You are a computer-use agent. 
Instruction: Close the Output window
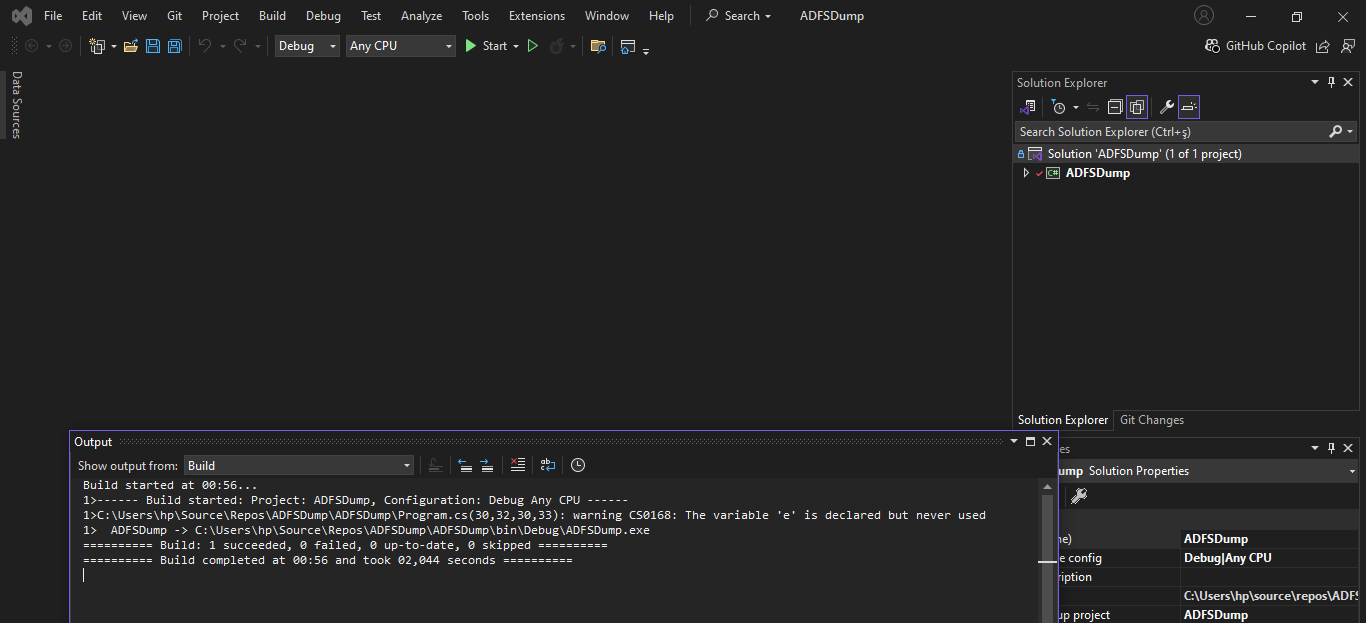[1047, 441]
